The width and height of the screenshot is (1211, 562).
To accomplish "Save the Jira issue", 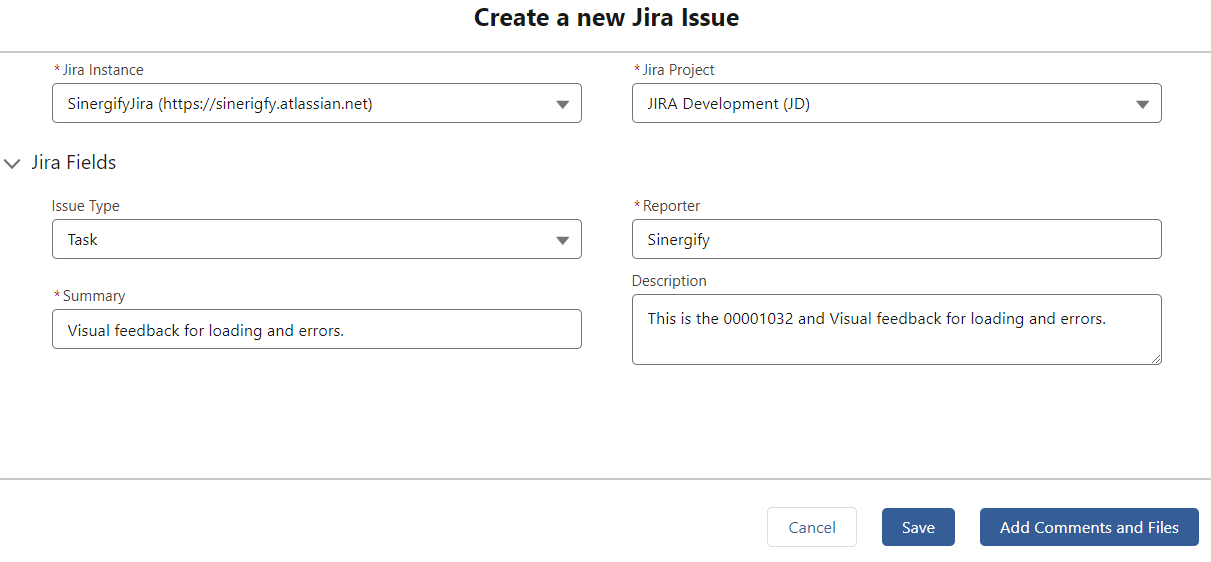I will tap(918, 527).
